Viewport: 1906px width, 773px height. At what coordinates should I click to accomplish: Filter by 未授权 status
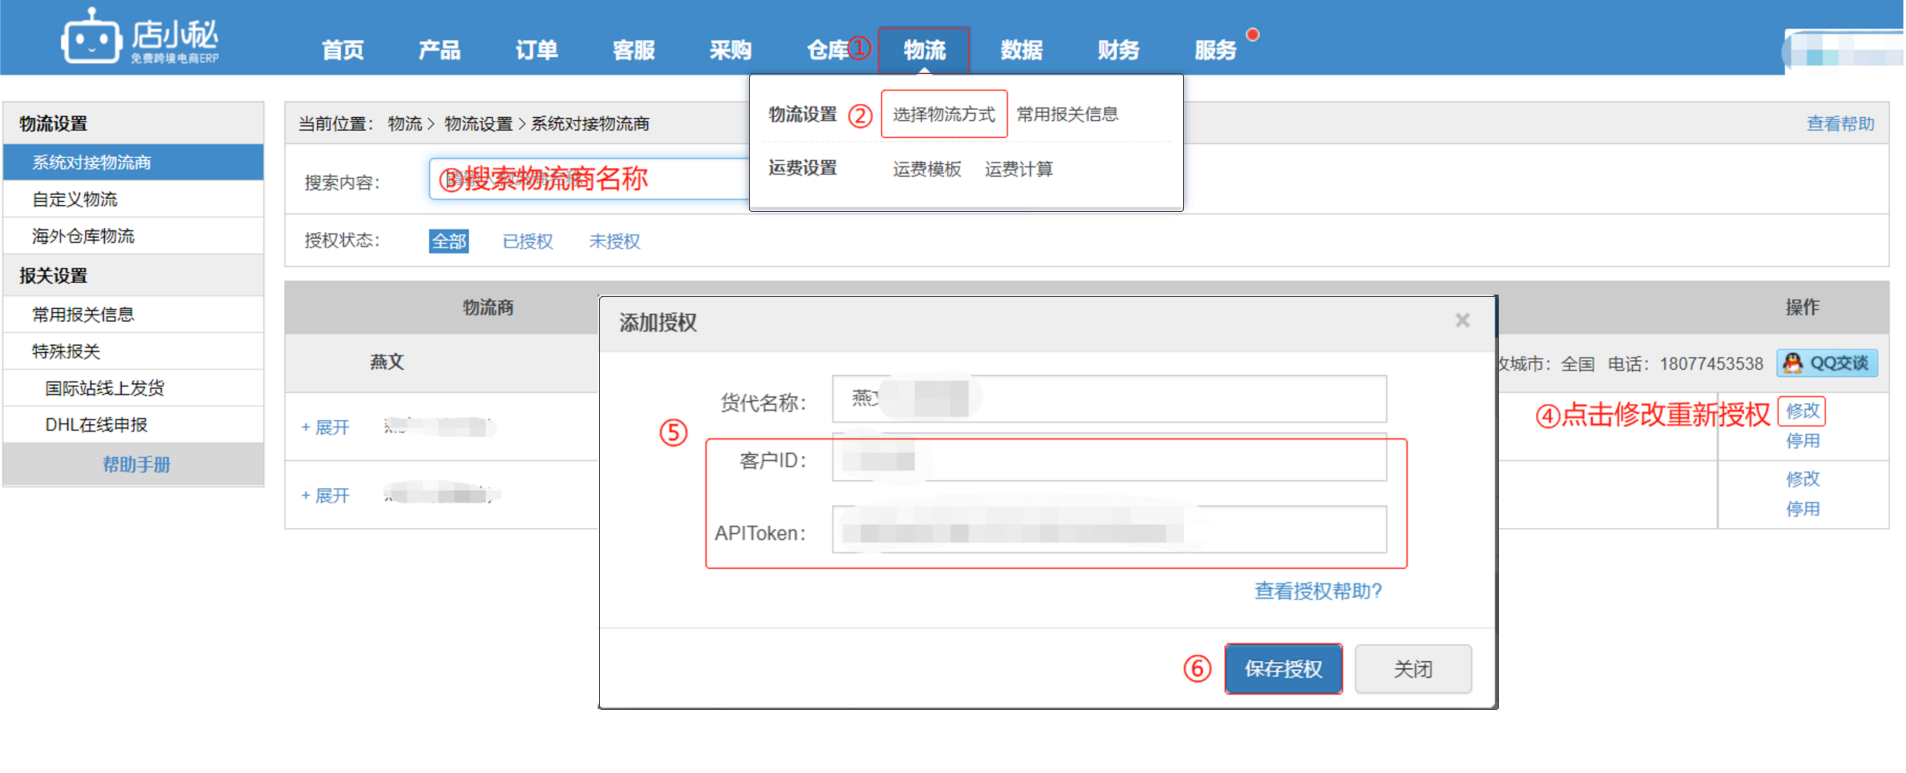click(614, 241)
